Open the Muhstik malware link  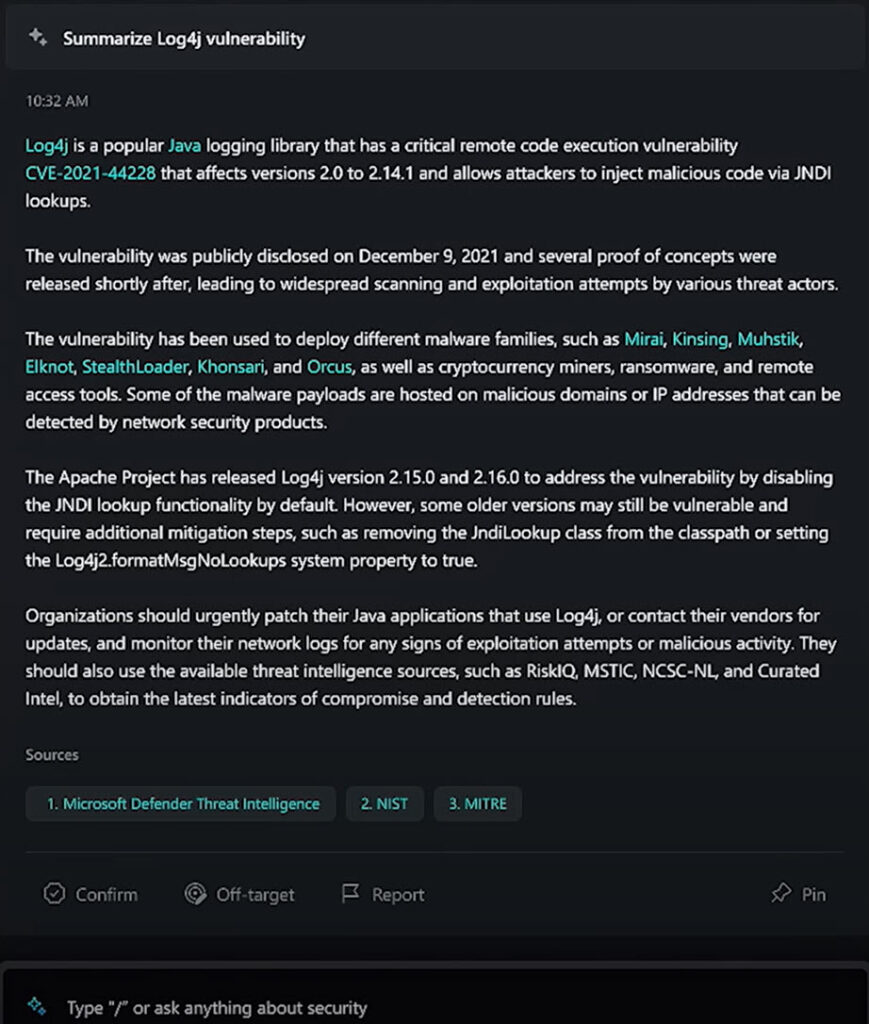click(x=768, y=339)
